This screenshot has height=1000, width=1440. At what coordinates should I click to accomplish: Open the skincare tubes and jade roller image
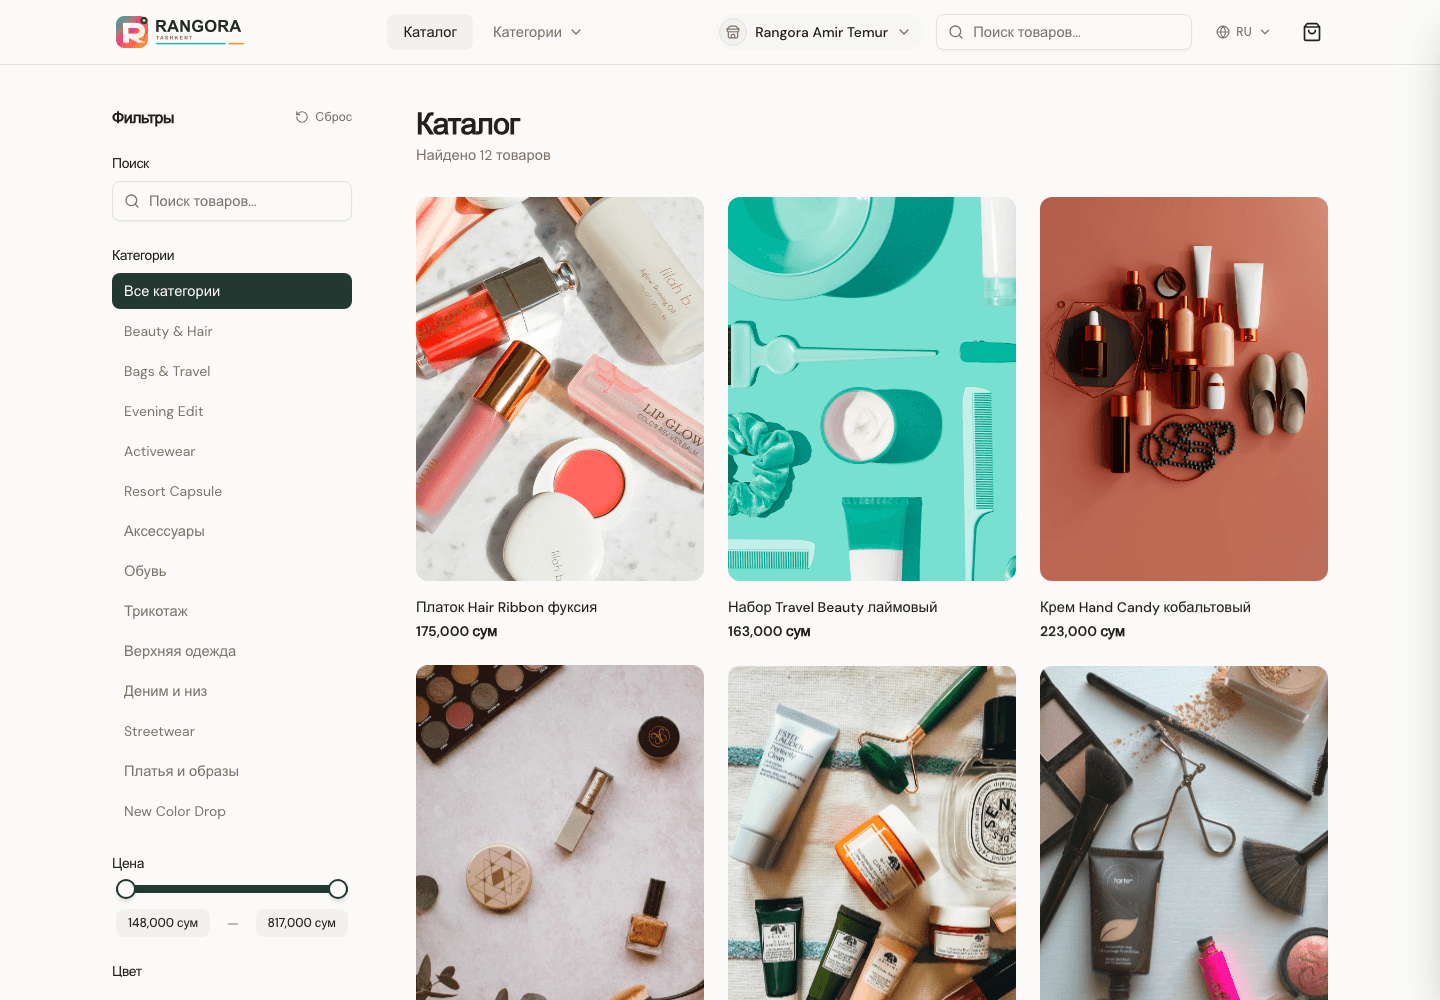click(872, 833)
